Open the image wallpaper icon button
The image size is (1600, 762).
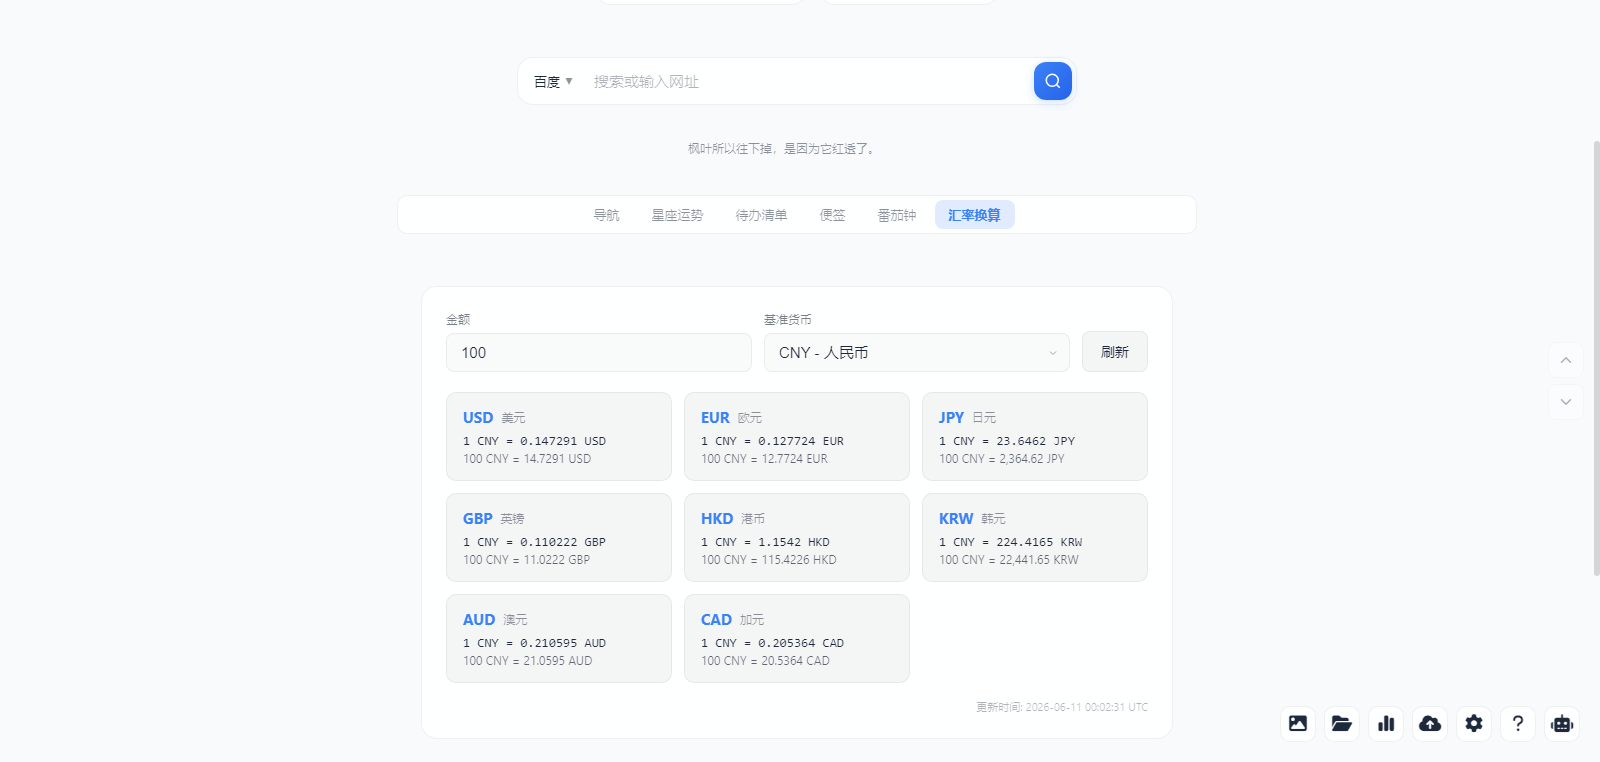coord(1298,723)
